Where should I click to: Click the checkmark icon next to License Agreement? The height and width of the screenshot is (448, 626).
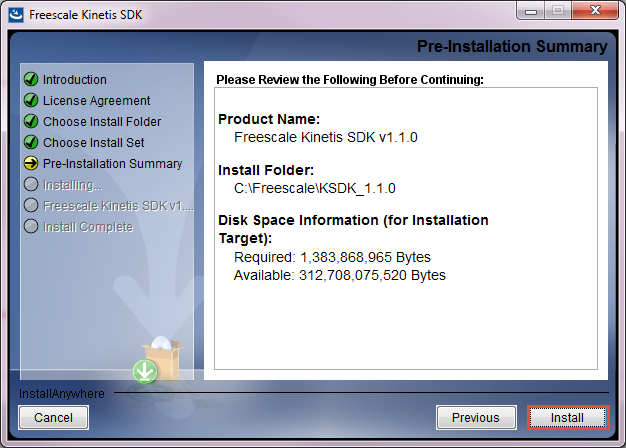(x=31, y=101)
